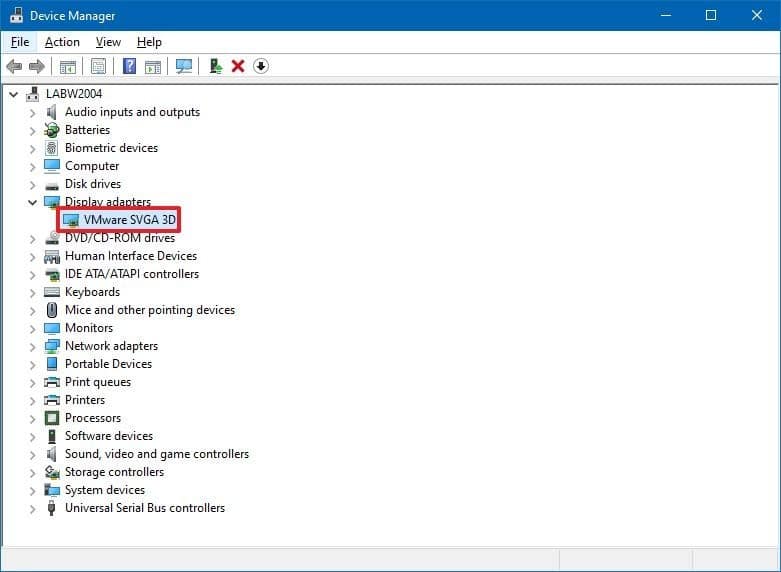Click the LABW2004 computer root icon
781x572 pixels.
pos(33,94)
